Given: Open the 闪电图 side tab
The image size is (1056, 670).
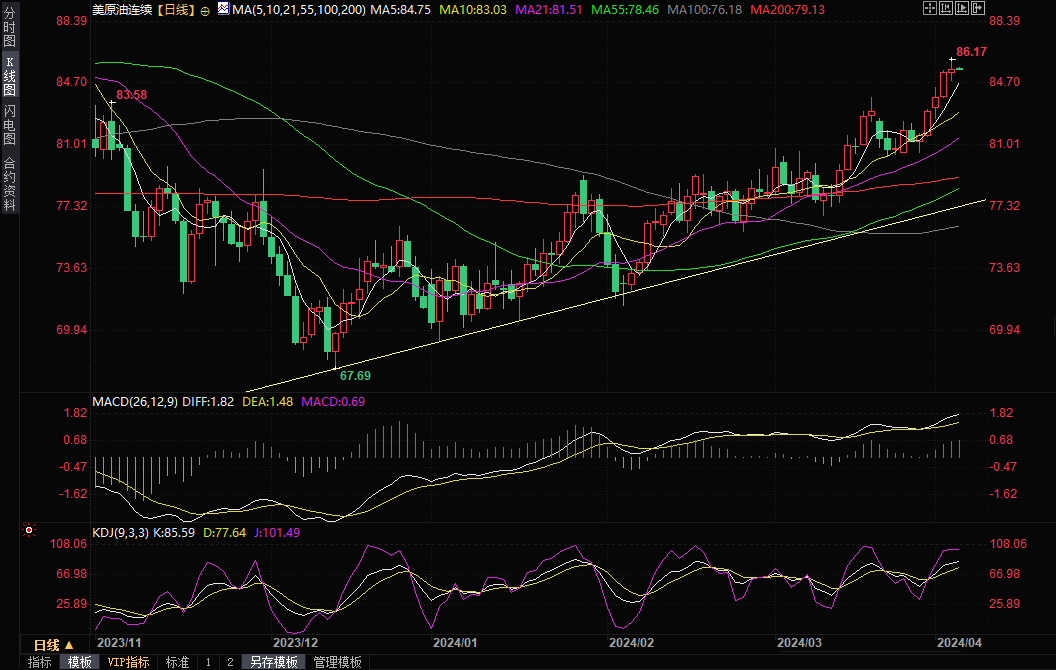Looking at the screenshot, I should 10,124.
